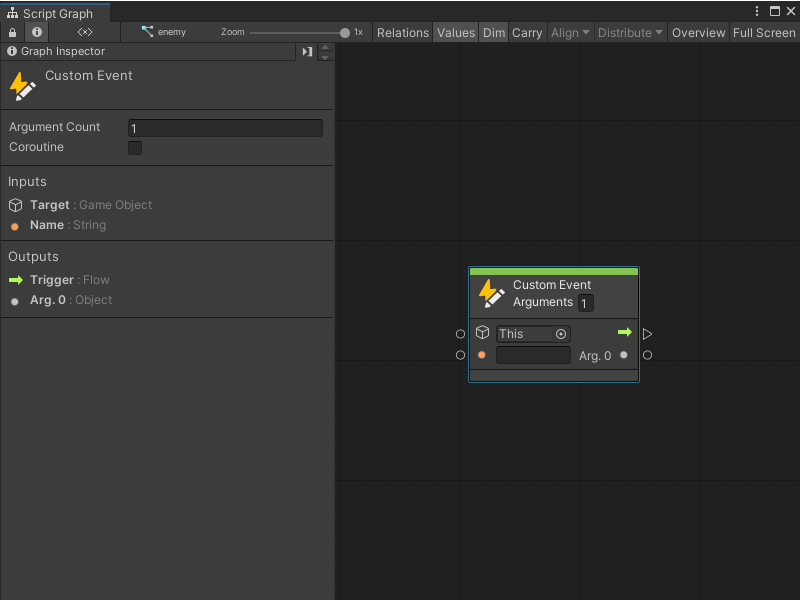Open the window options ellipsis menu
This screenshot has width=800, height=600.
pos(757,10)
